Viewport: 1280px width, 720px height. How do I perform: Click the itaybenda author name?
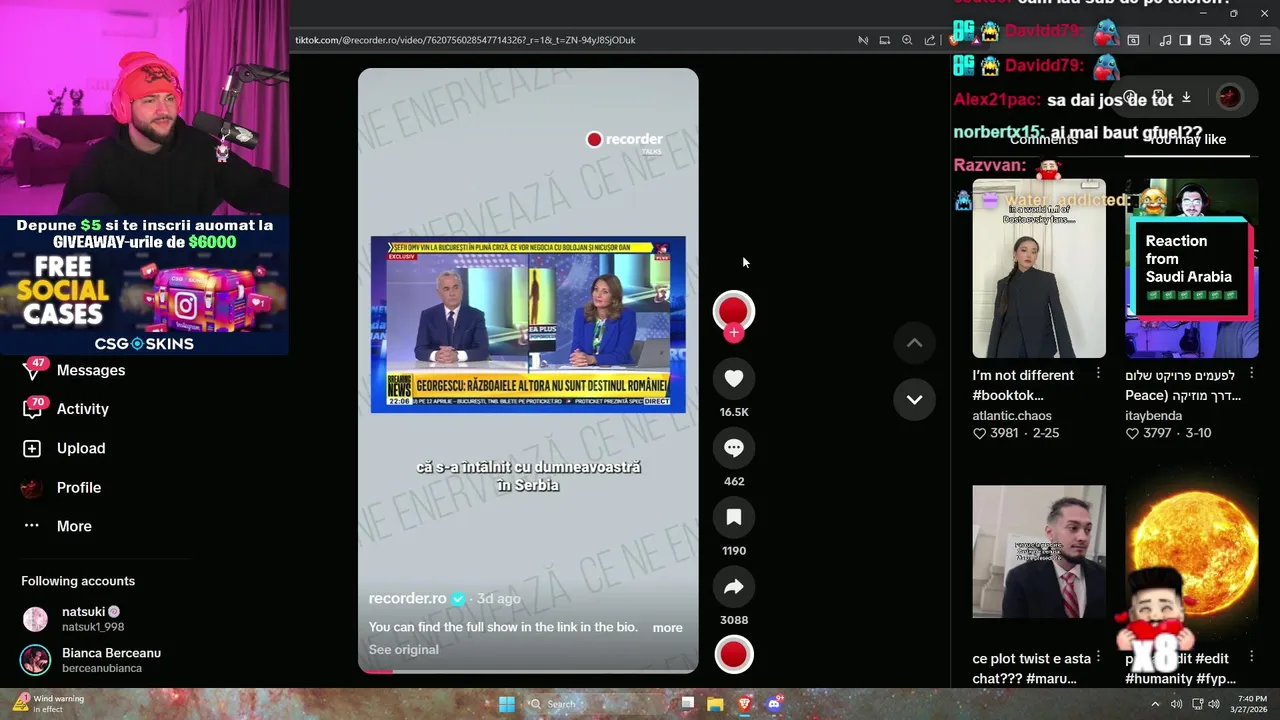tap(1153, 416)
